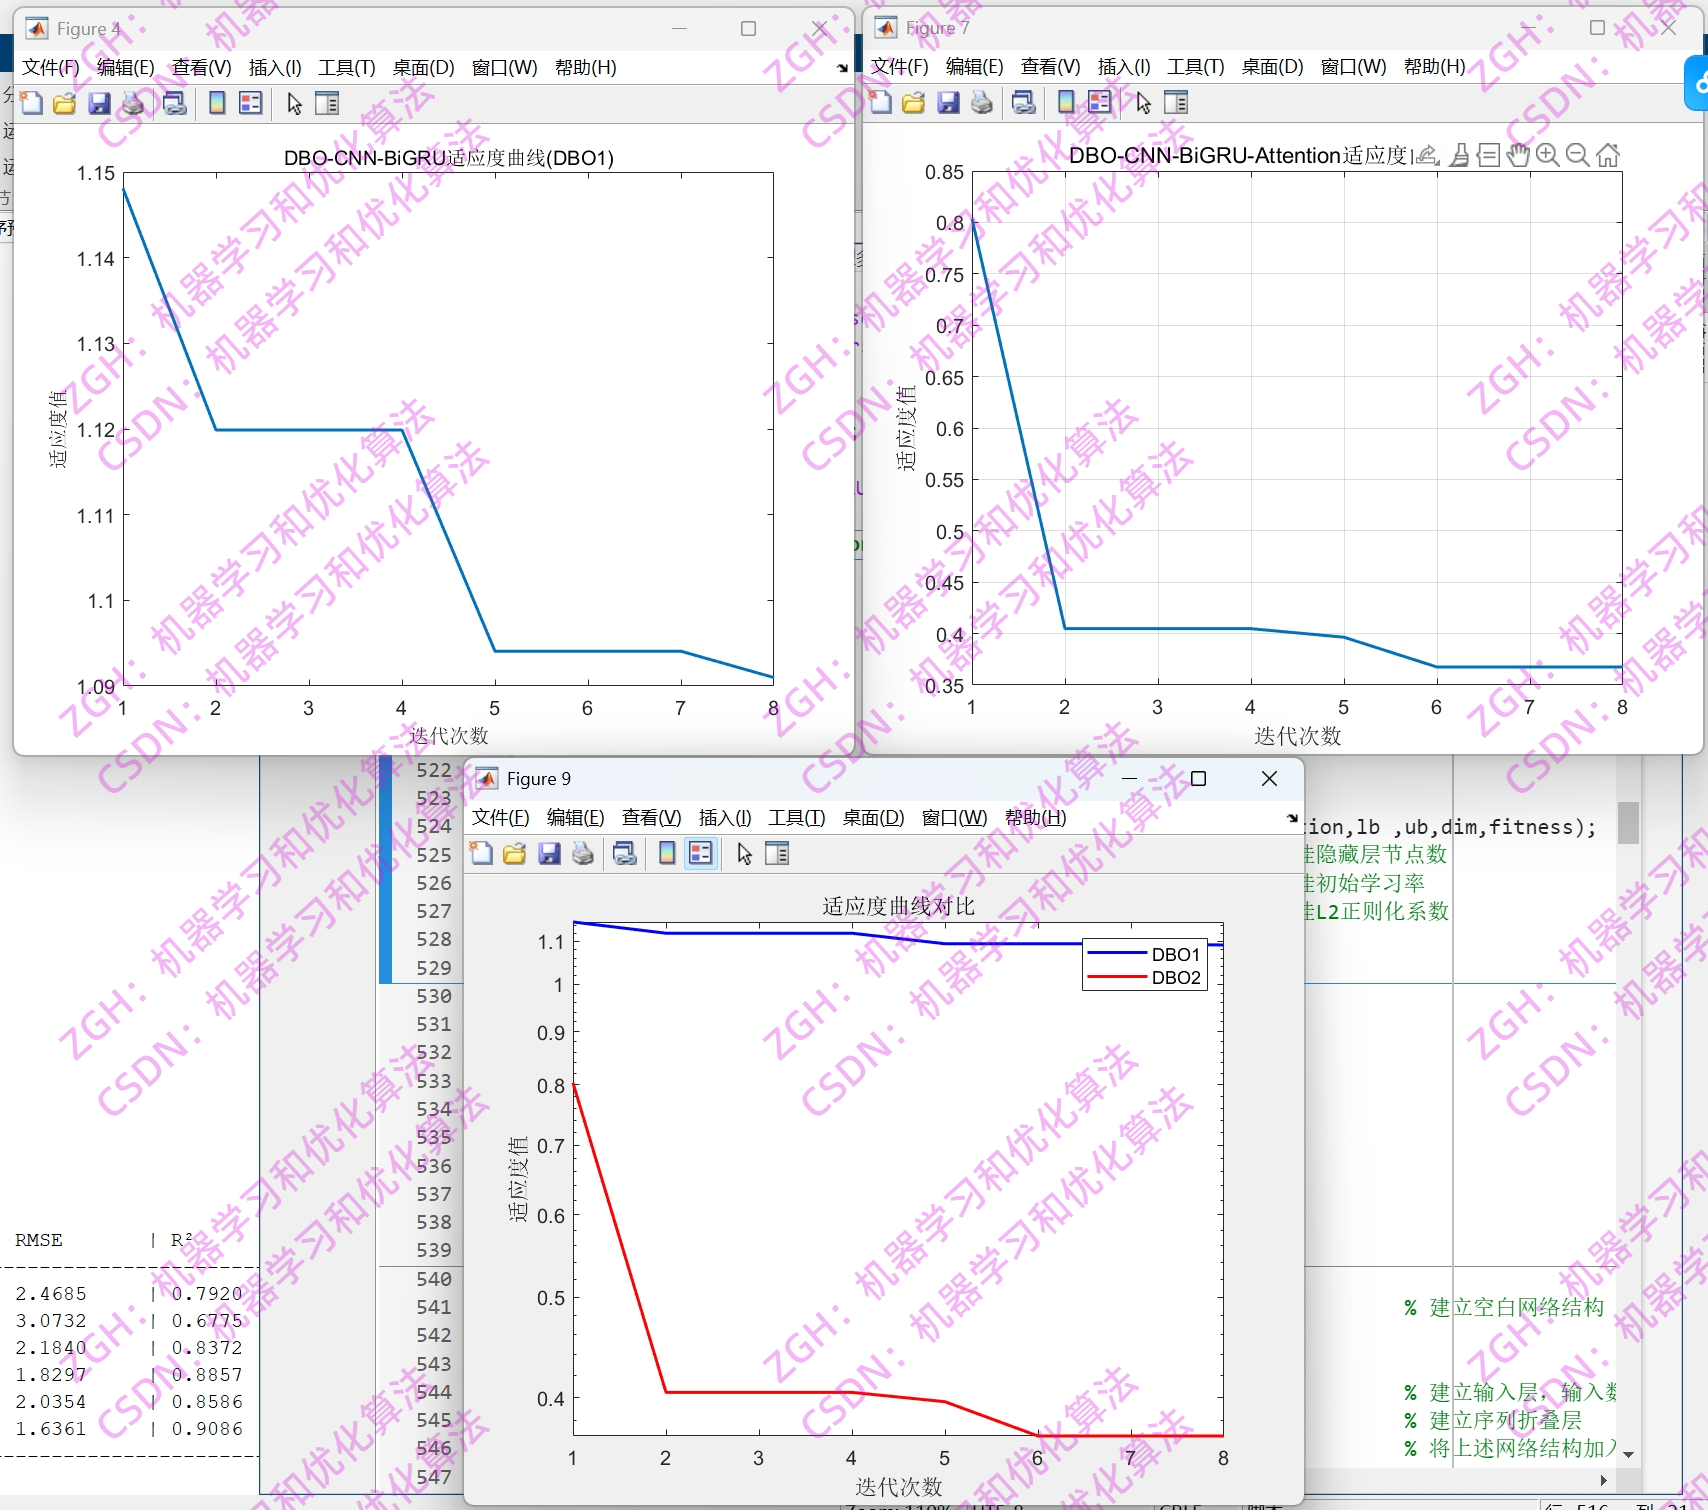The width and height of the screenshot is (1708, 1510).
Task: Print Figure 9 with the printer icon
Action: pos(583,853)
